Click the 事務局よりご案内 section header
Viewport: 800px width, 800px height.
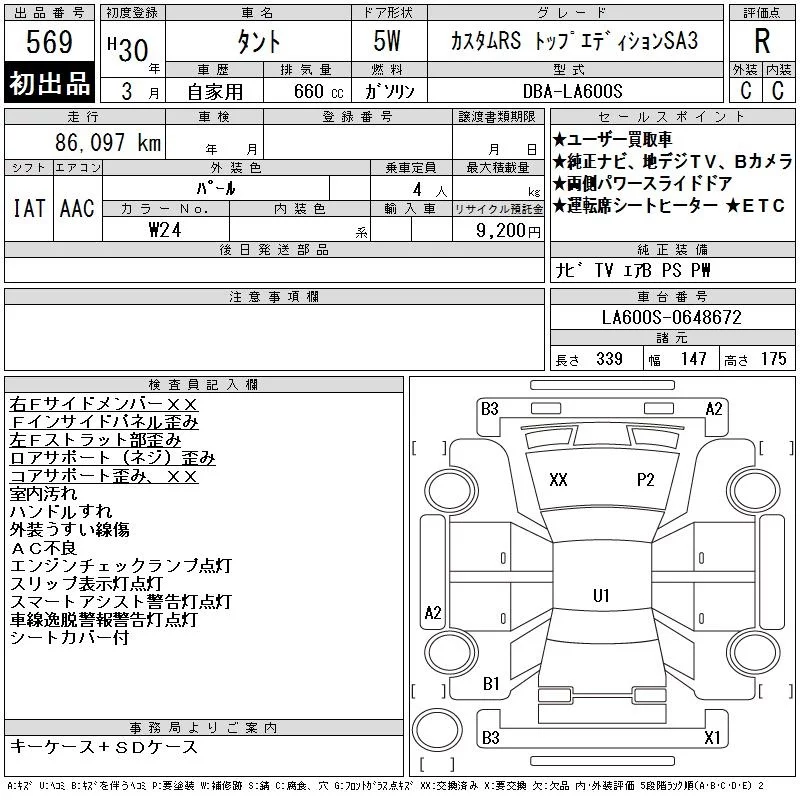[204, 728]
